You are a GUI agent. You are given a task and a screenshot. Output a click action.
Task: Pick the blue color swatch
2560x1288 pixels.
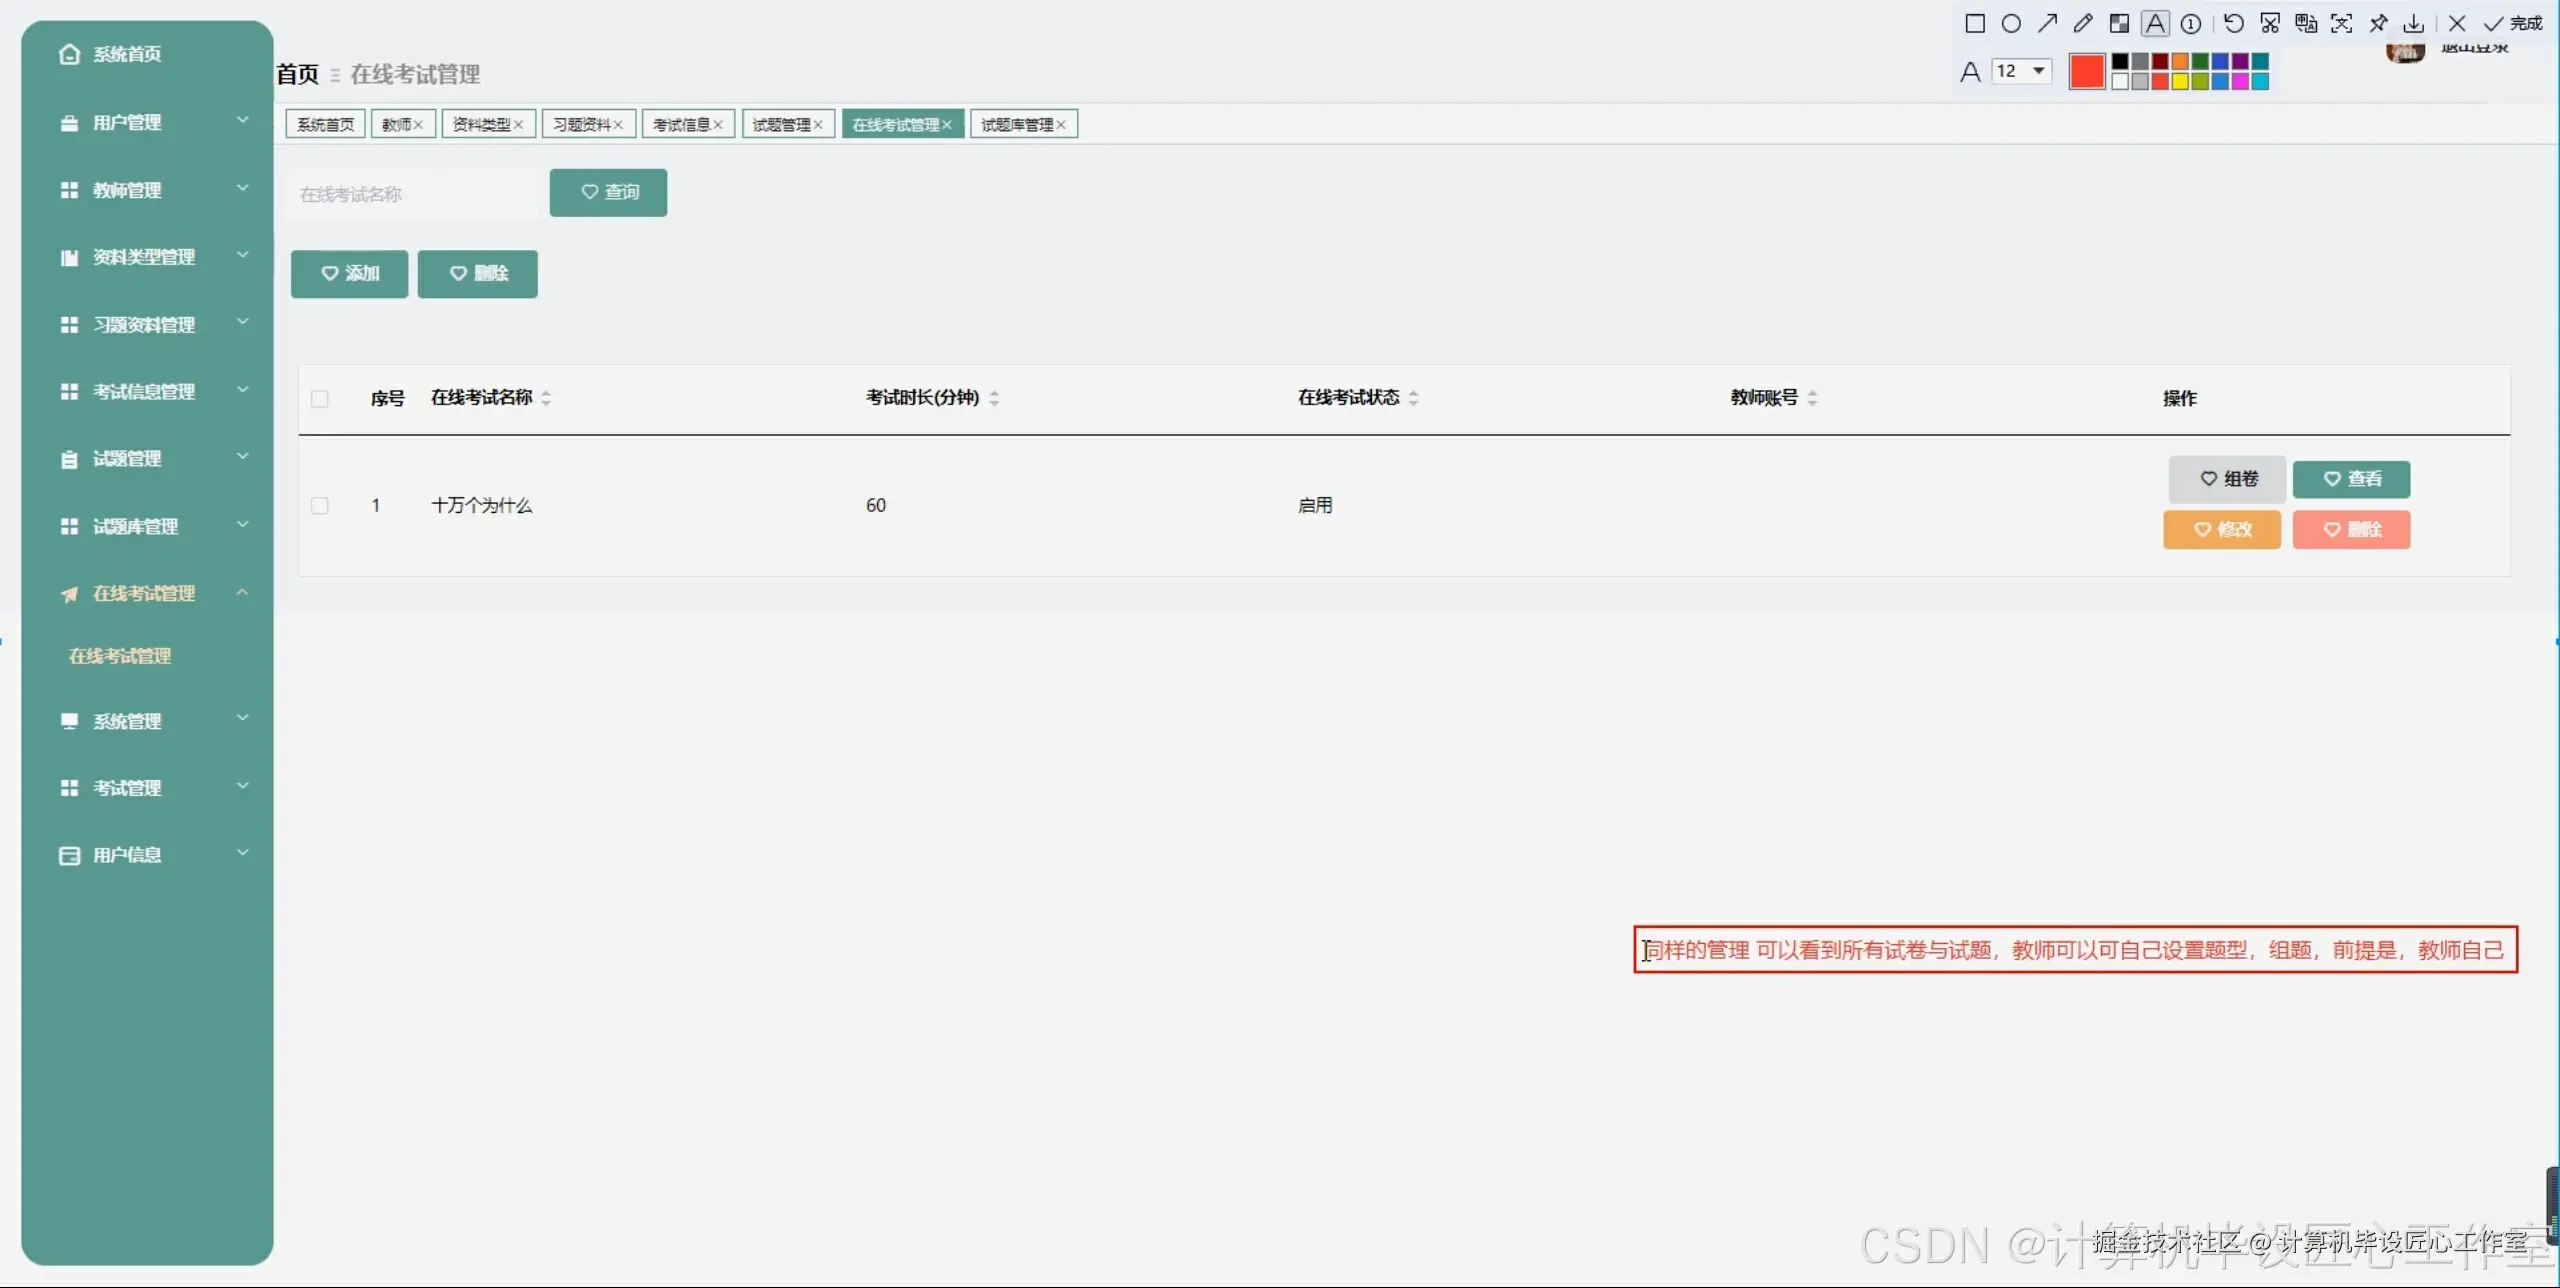2220,63
